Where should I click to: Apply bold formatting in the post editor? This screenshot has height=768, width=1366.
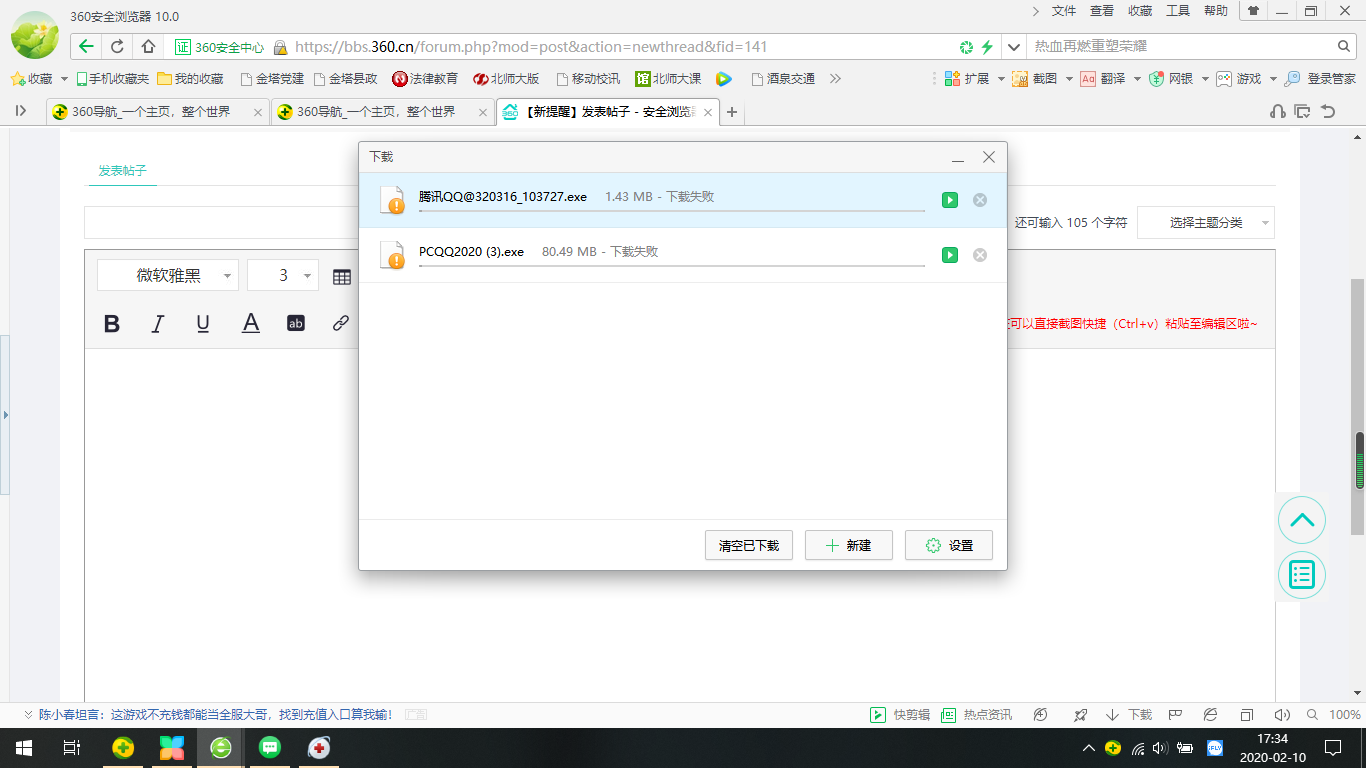(112, 323)
